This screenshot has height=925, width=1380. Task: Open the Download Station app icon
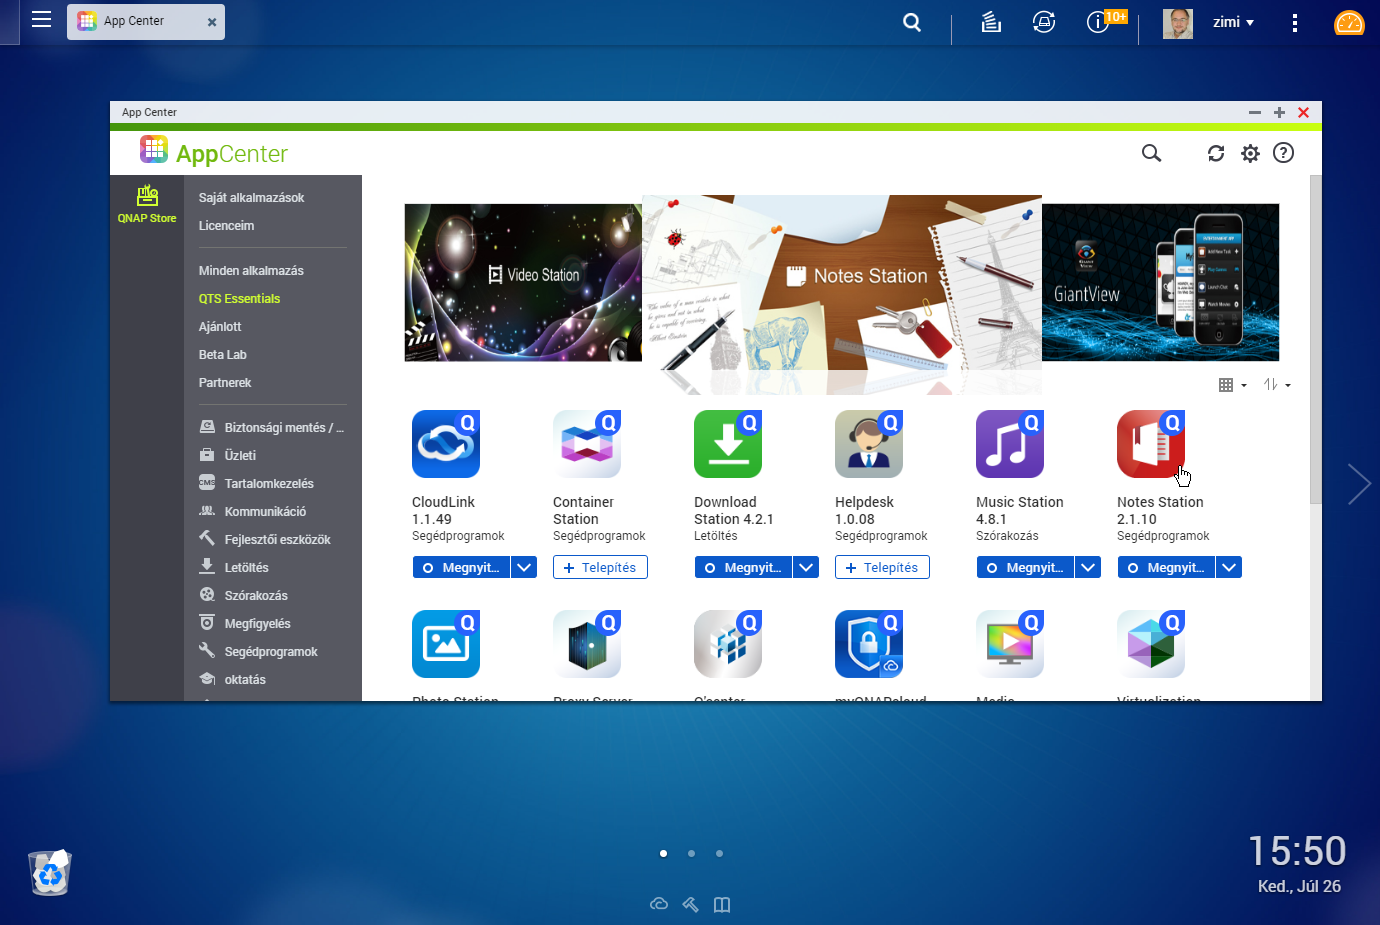[728, 444]
